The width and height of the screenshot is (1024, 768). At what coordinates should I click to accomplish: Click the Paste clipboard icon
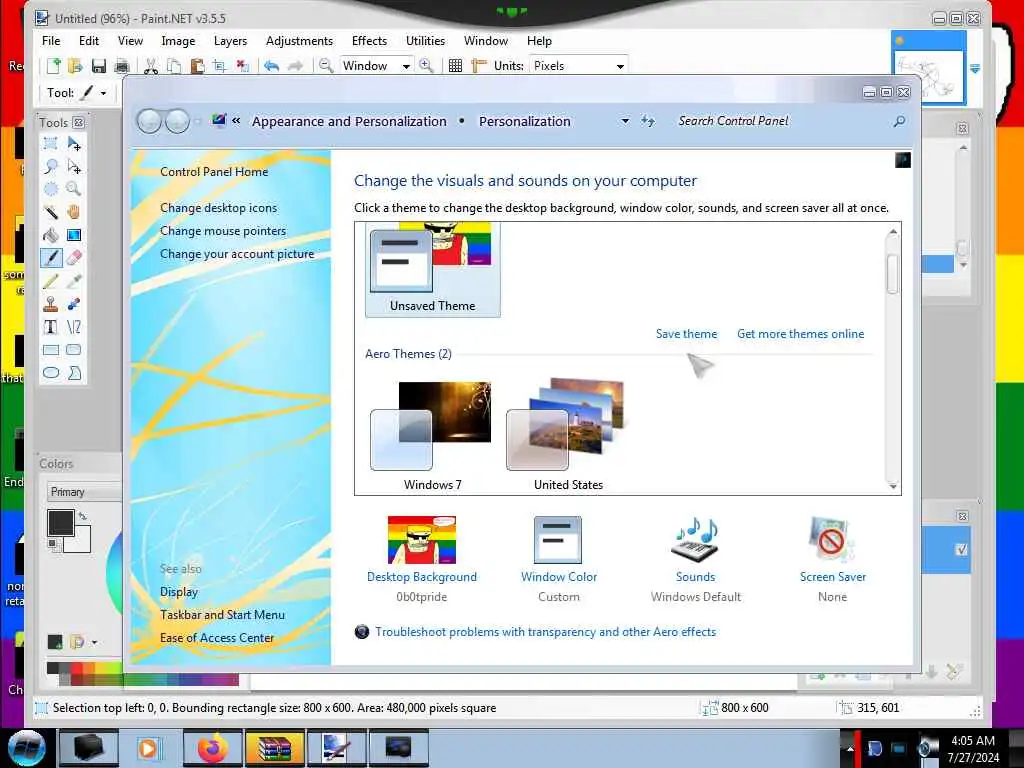[197, 65]
